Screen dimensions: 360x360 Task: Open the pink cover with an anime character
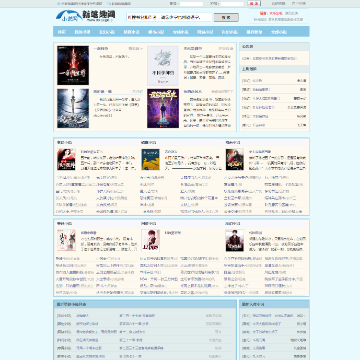click(x=150, y=240)
